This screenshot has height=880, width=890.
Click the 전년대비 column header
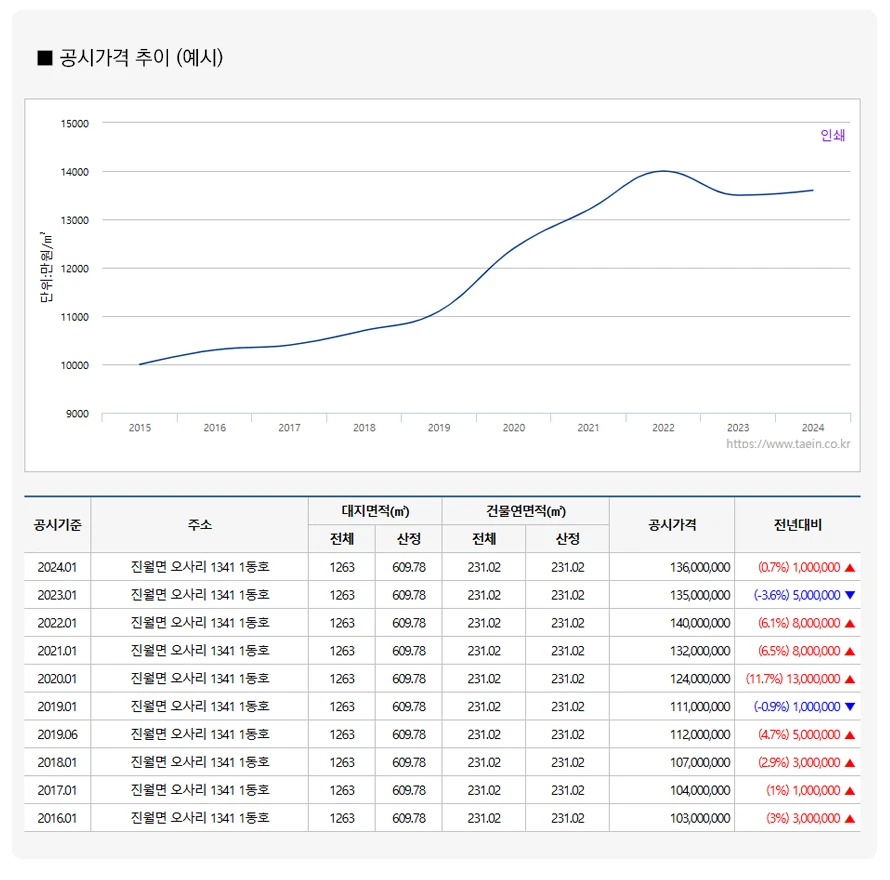coord(797,524)
